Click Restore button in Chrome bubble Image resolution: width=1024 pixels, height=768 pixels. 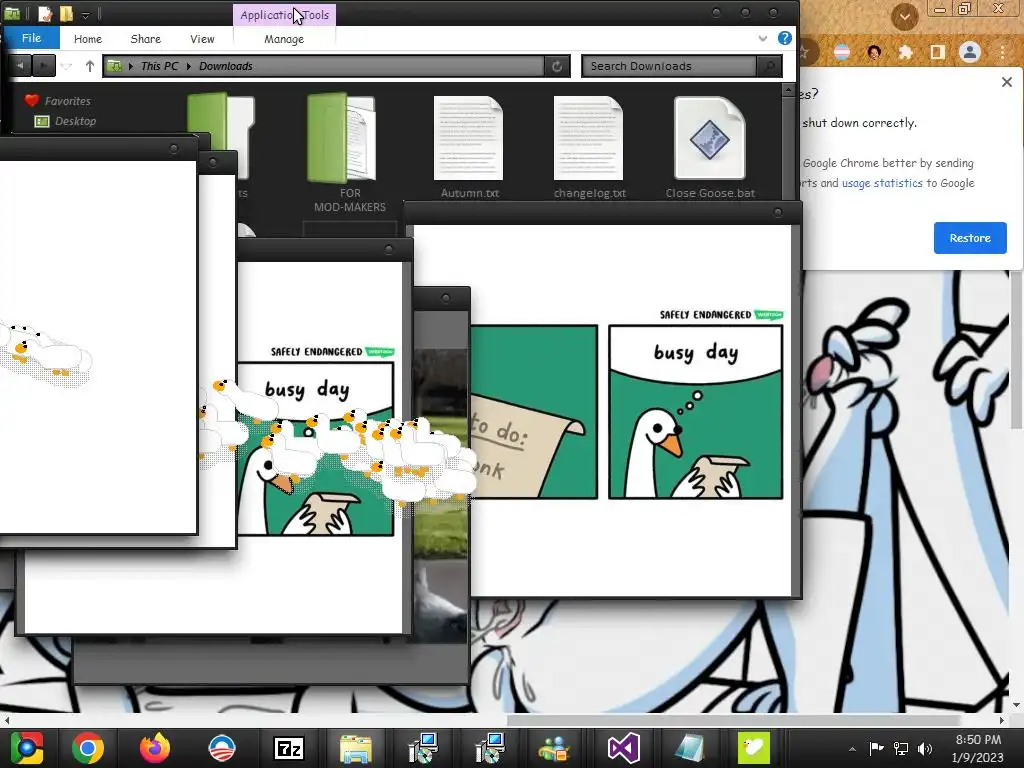(x=970, y=238)
